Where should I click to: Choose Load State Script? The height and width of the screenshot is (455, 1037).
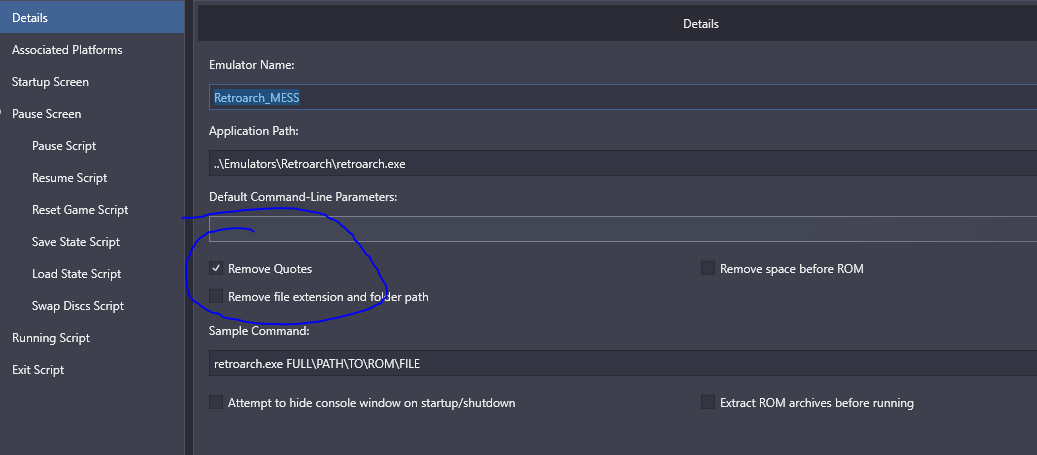[x=76, y=274]
